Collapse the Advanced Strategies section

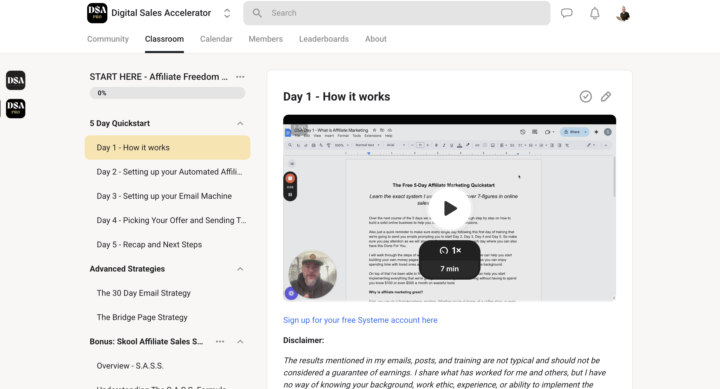(240, 269)
